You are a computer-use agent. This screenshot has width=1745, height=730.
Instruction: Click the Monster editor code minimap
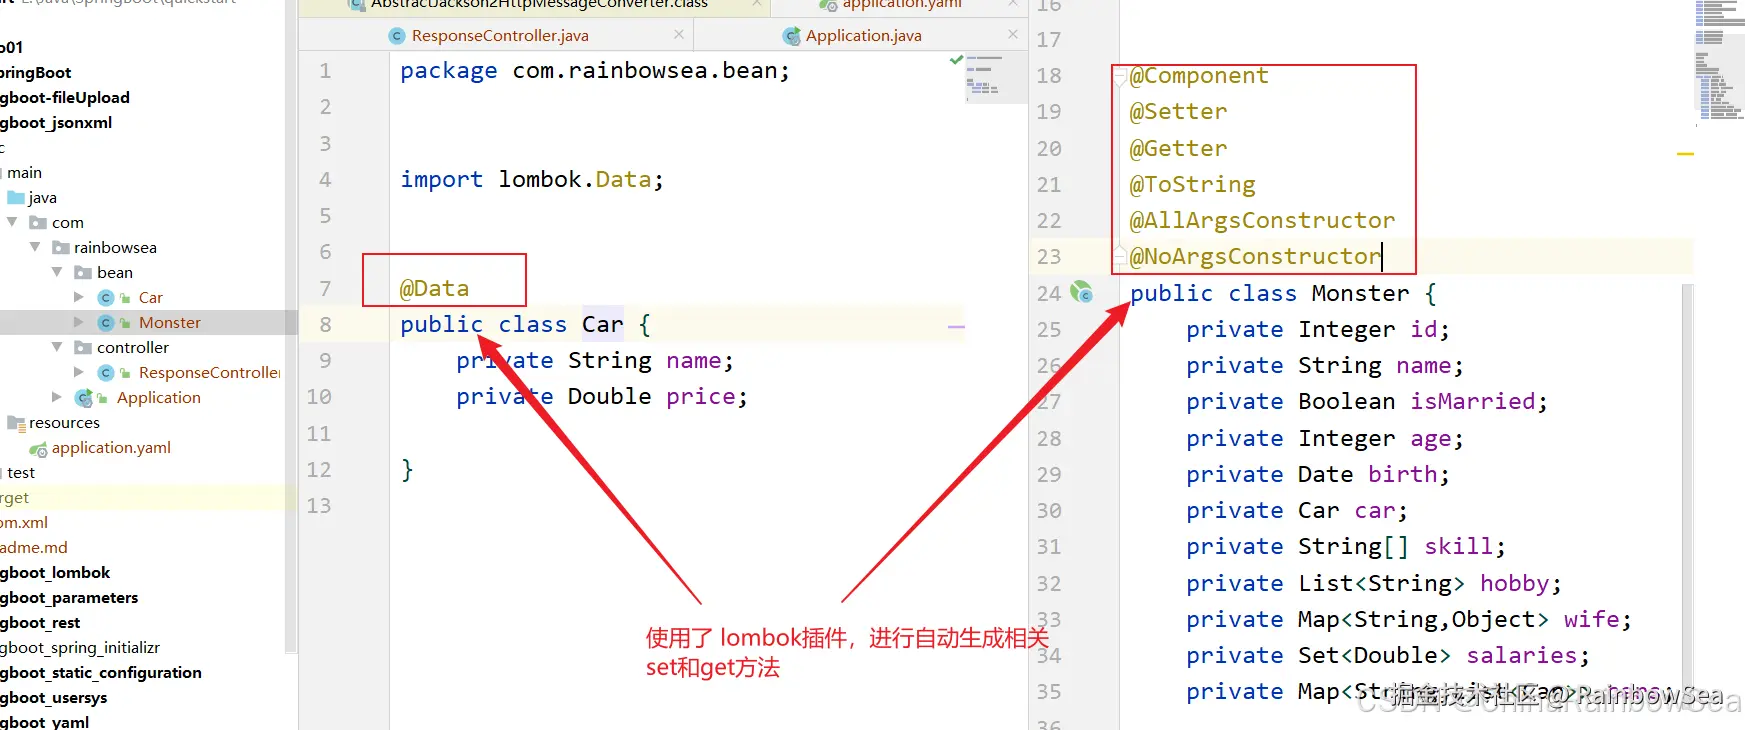[1719, 60]
